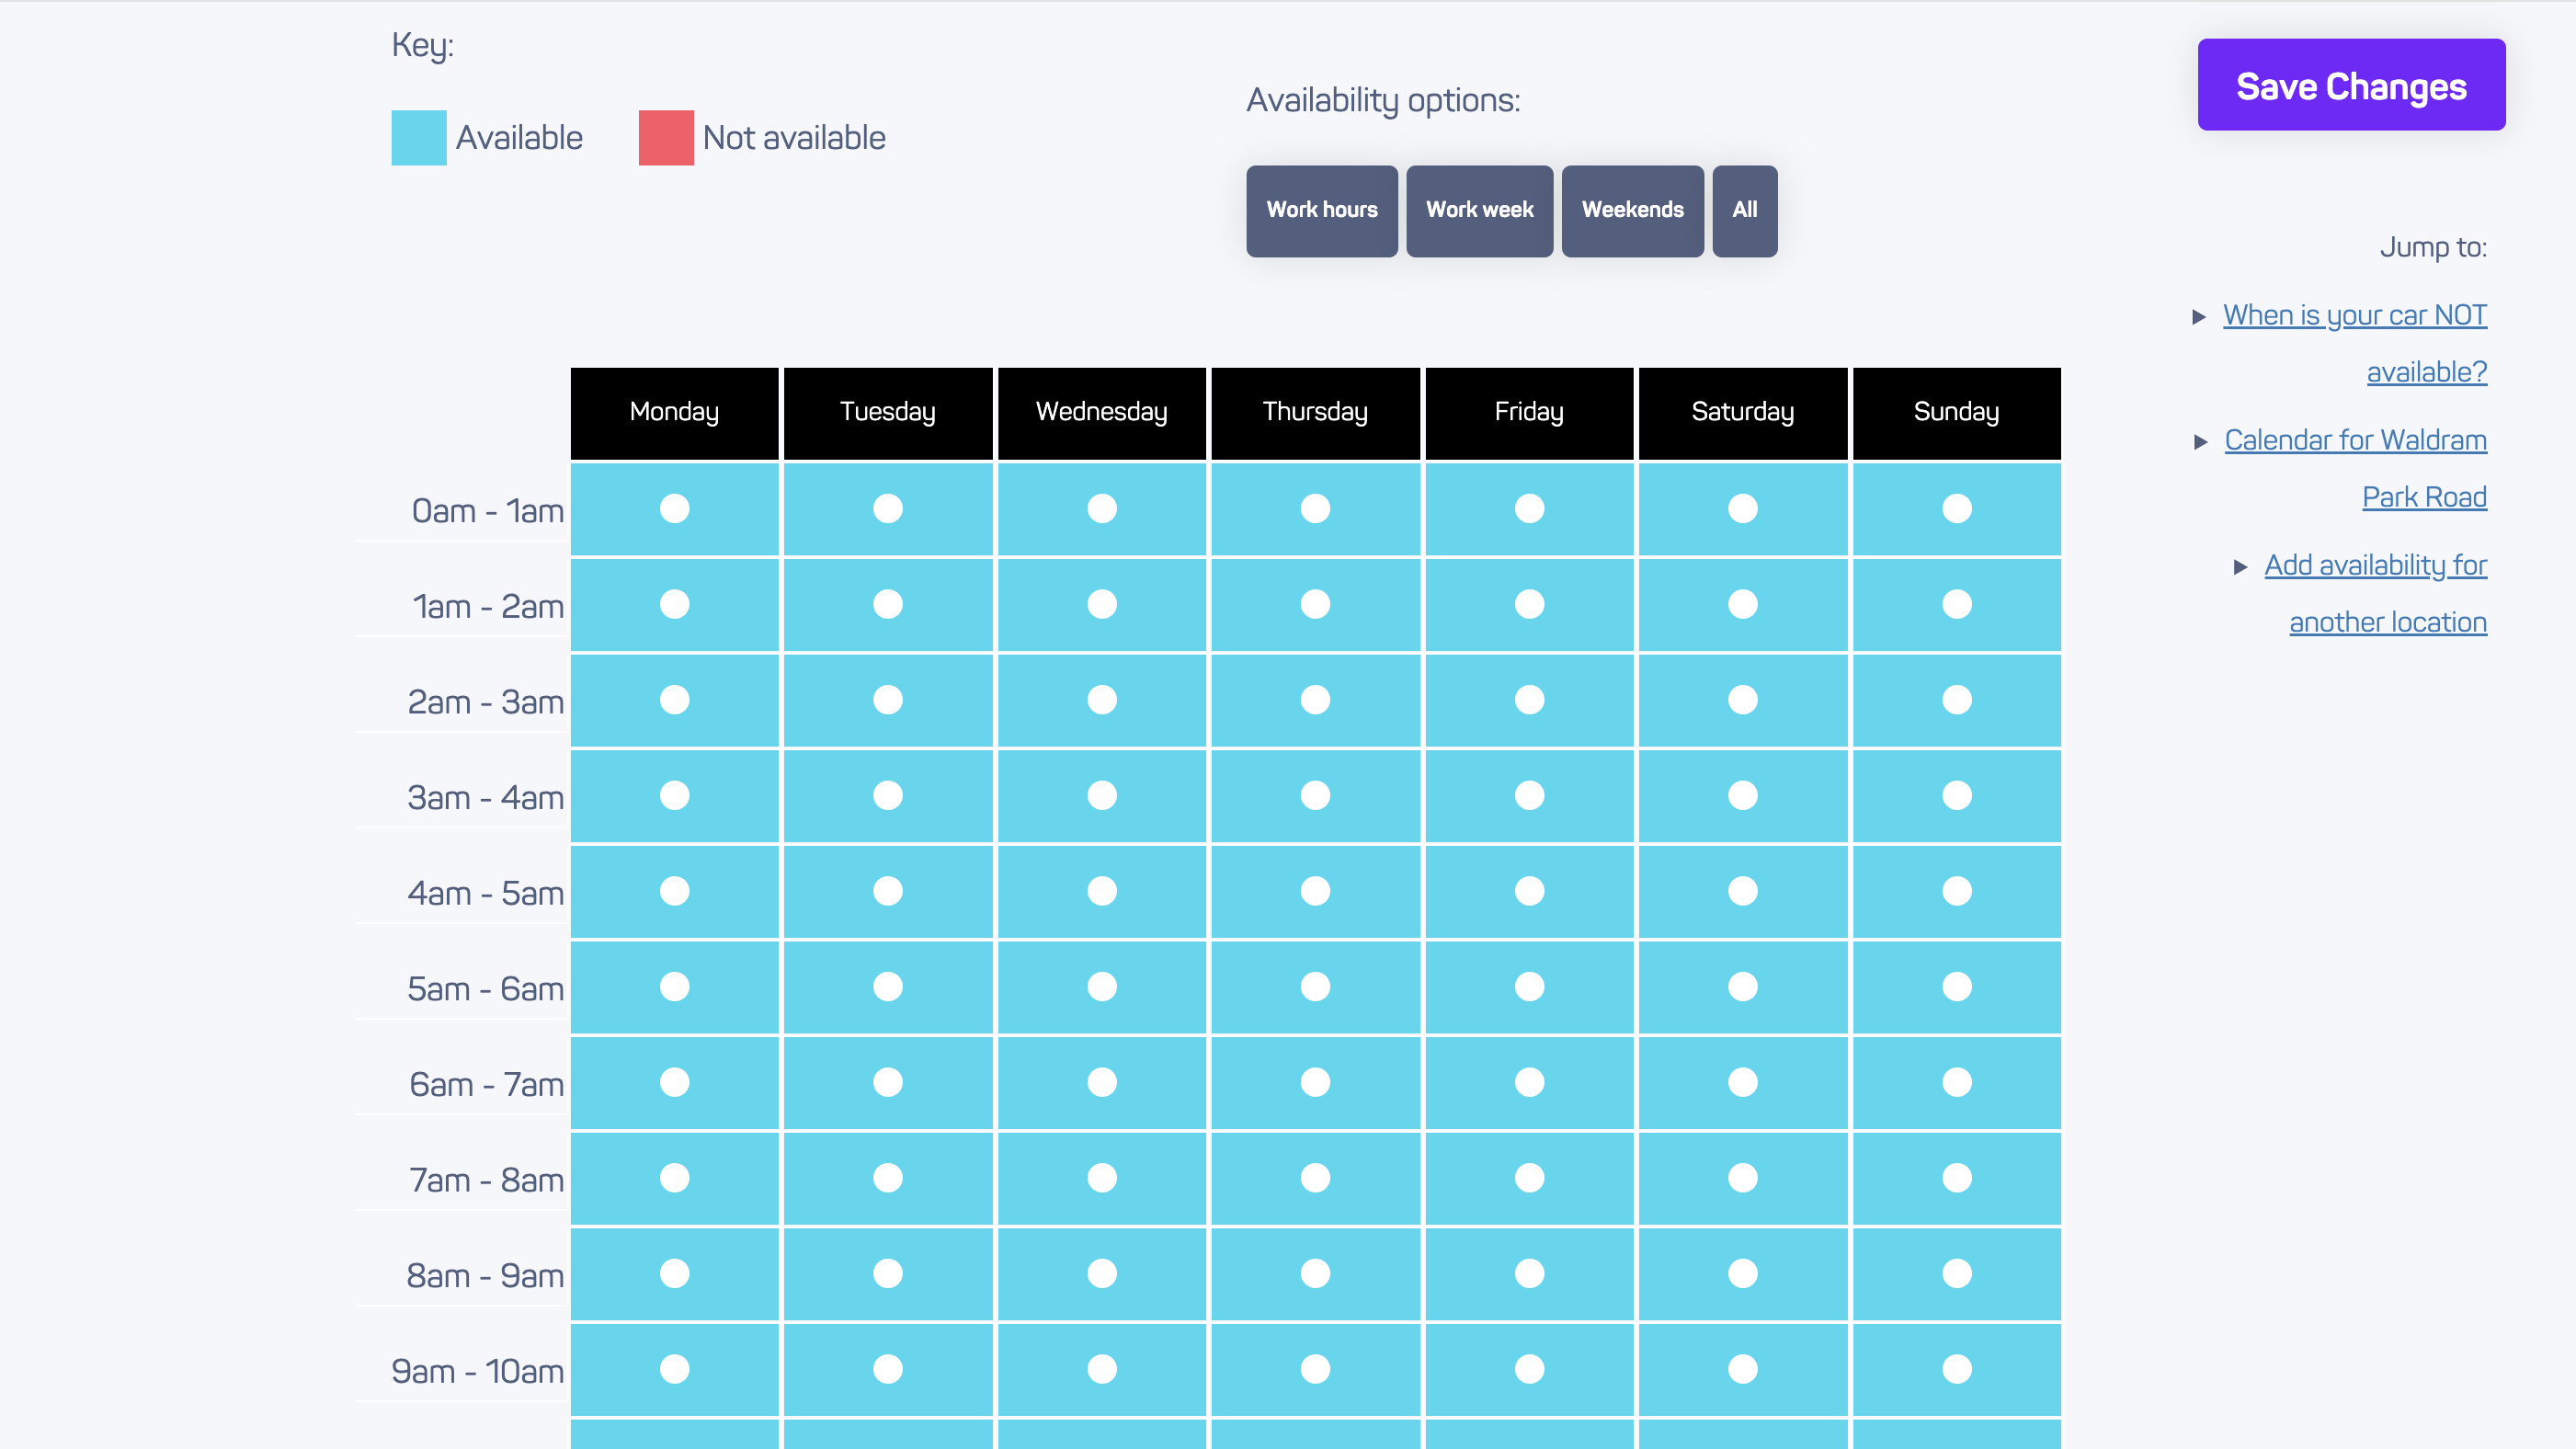Click the triangle beside 'When is your car NOT'
Image resolution: width=2576 pixels, height=1449 pixels.
click(x=2198, y=317)
